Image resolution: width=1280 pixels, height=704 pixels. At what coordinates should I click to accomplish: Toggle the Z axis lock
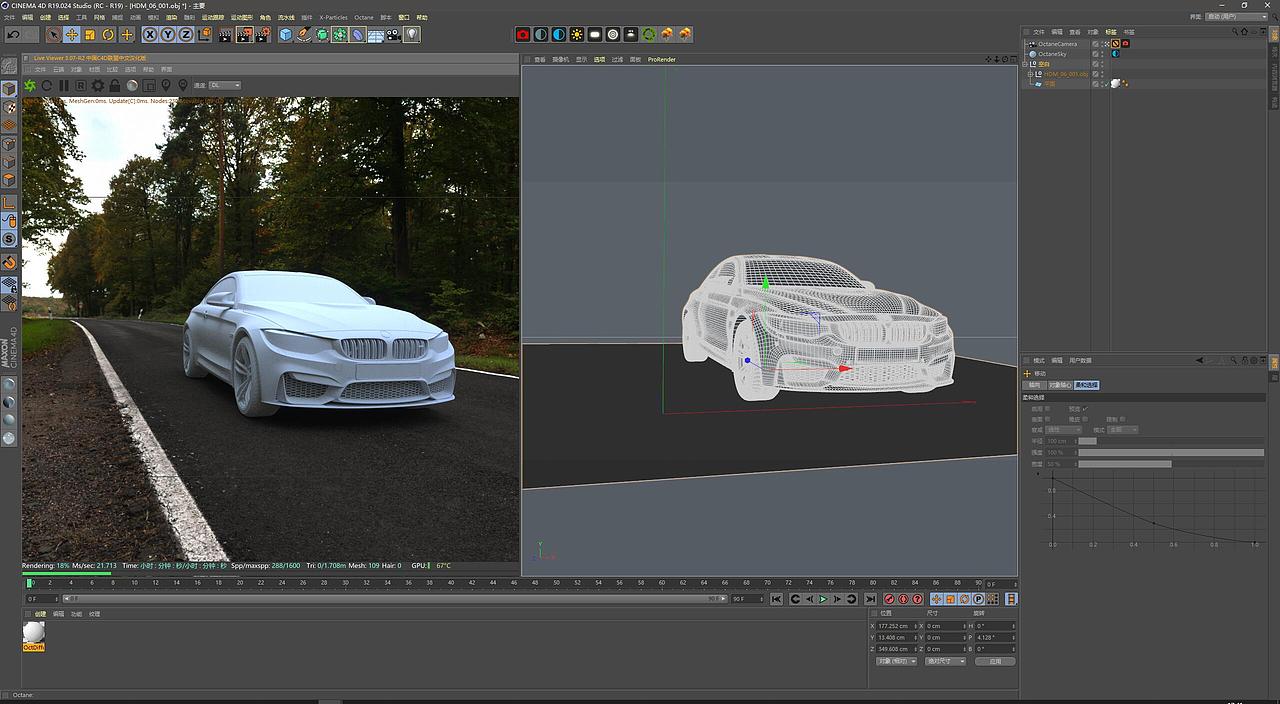pos(186,34)
